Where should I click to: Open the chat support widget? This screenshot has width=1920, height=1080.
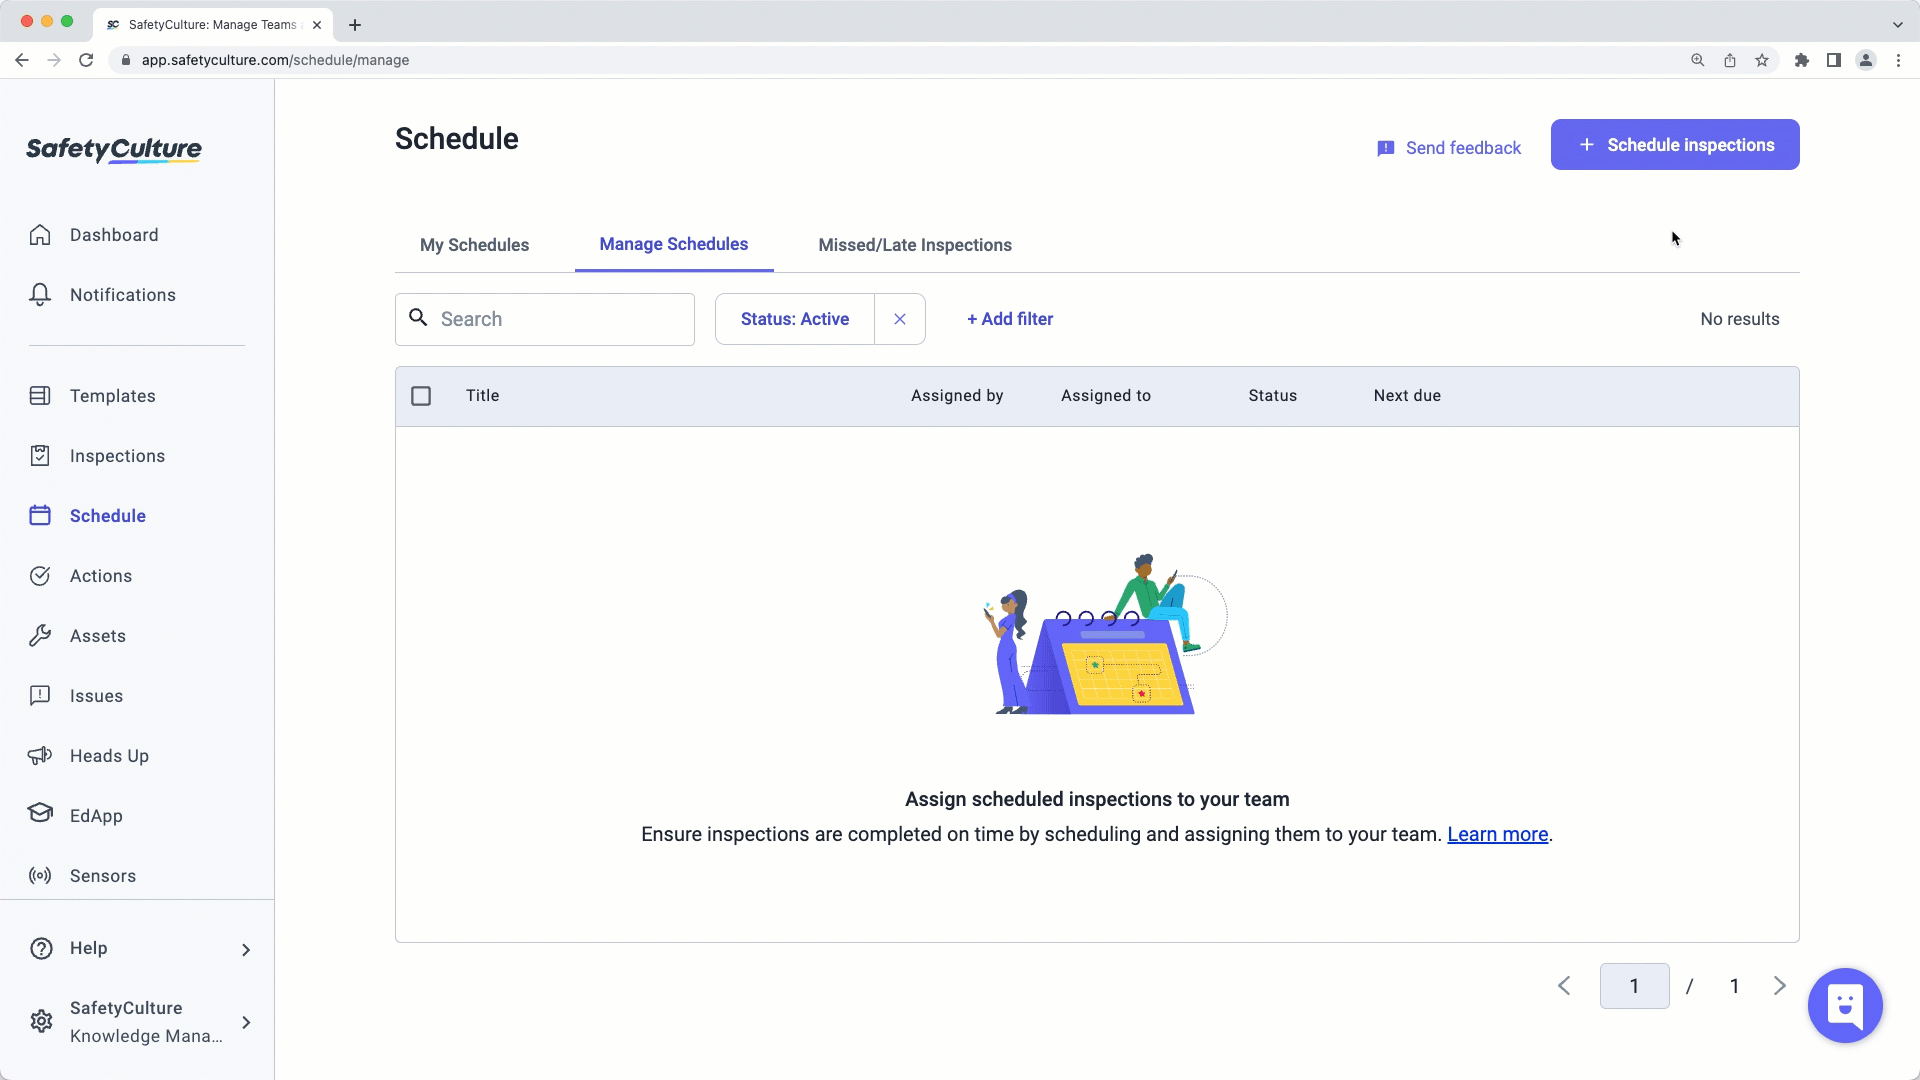click(1845, 1005)
